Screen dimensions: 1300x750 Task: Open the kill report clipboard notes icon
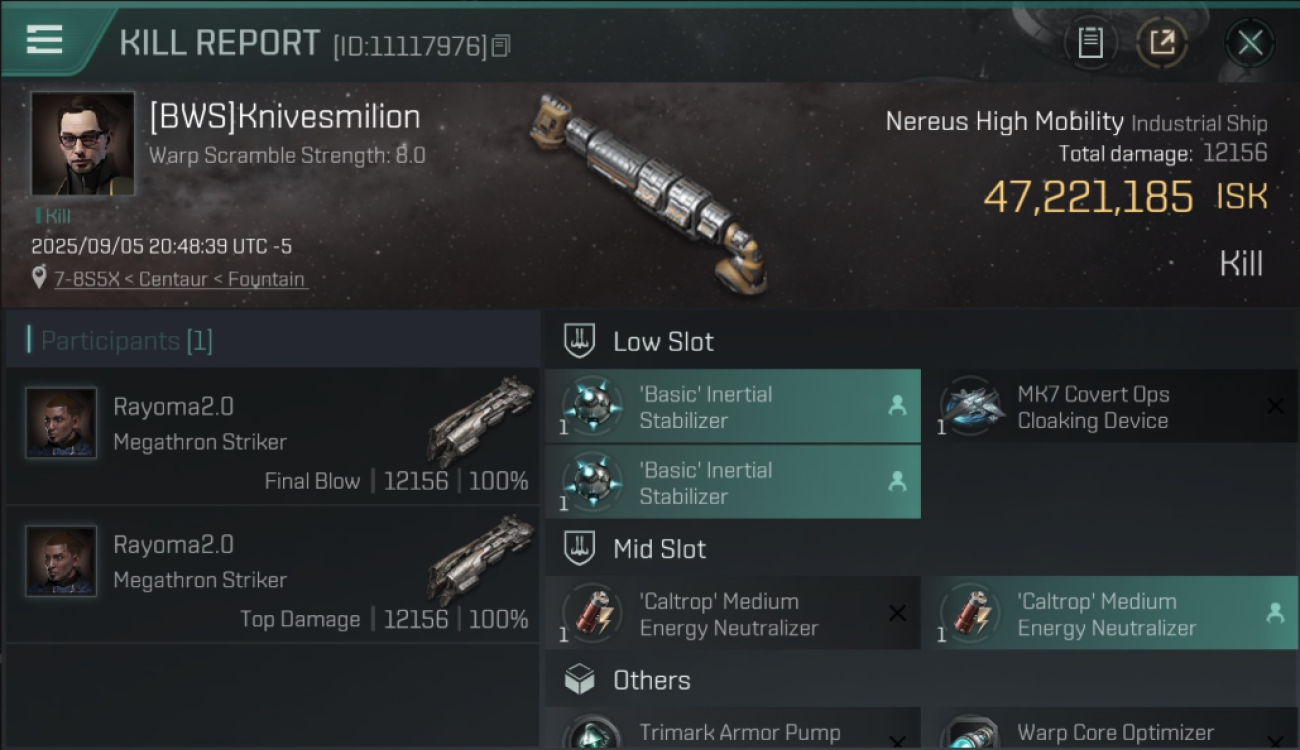(x=1090, y=42)
